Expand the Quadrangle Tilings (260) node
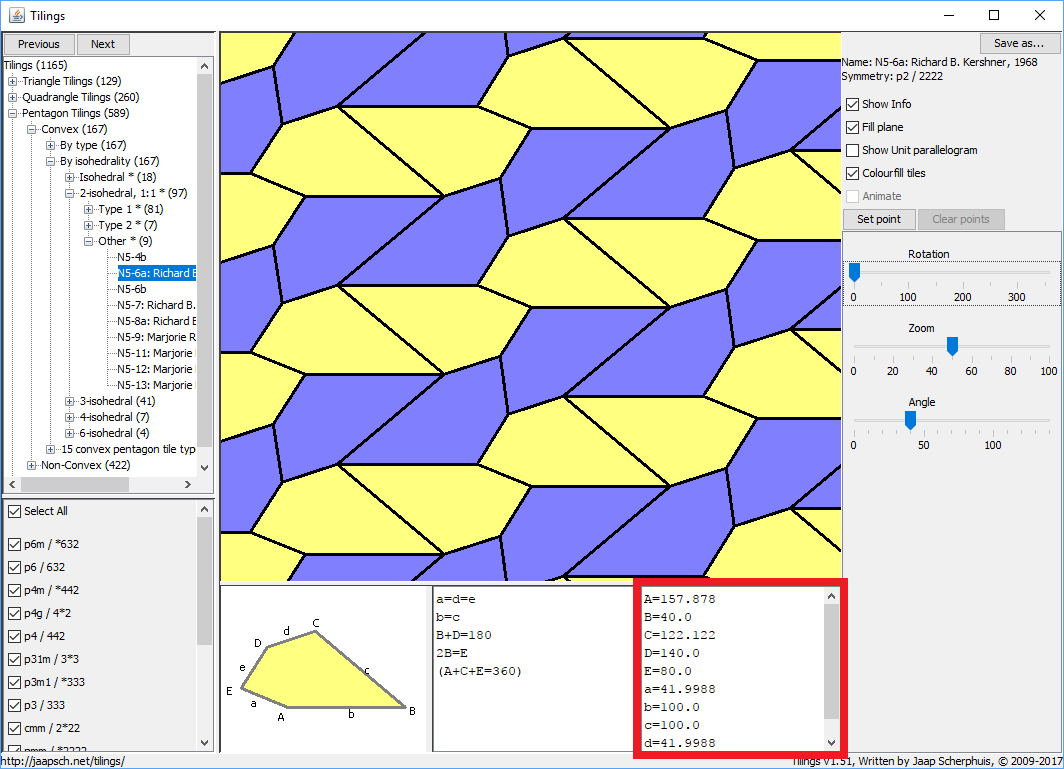The image size is (1064, 769). [x=12, y=97]
